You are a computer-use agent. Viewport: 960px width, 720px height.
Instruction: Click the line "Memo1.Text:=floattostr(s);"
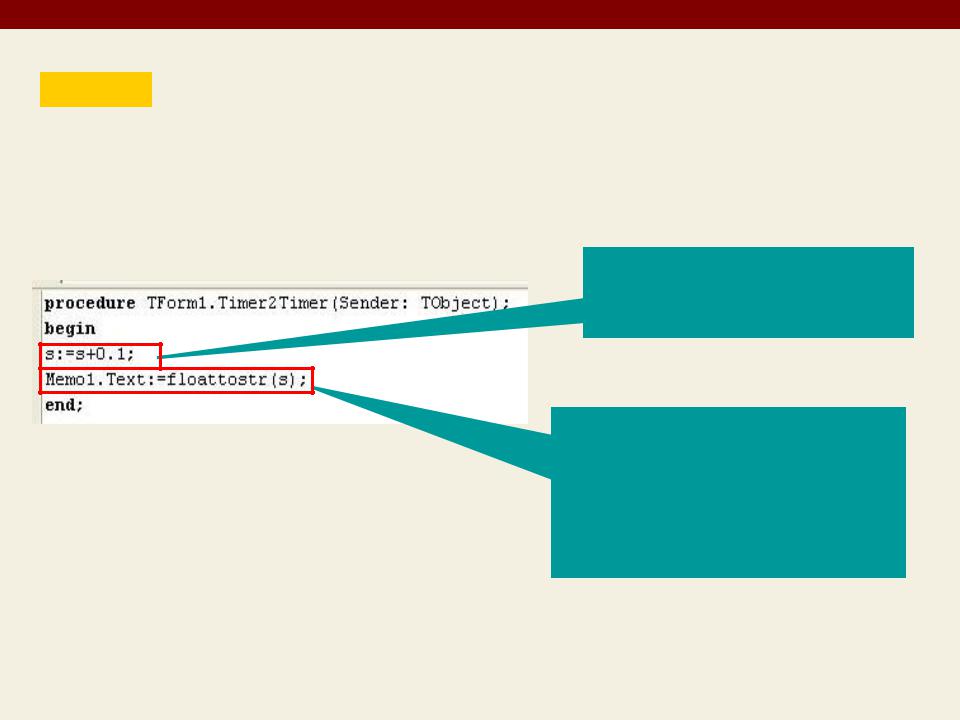point(176,380)
